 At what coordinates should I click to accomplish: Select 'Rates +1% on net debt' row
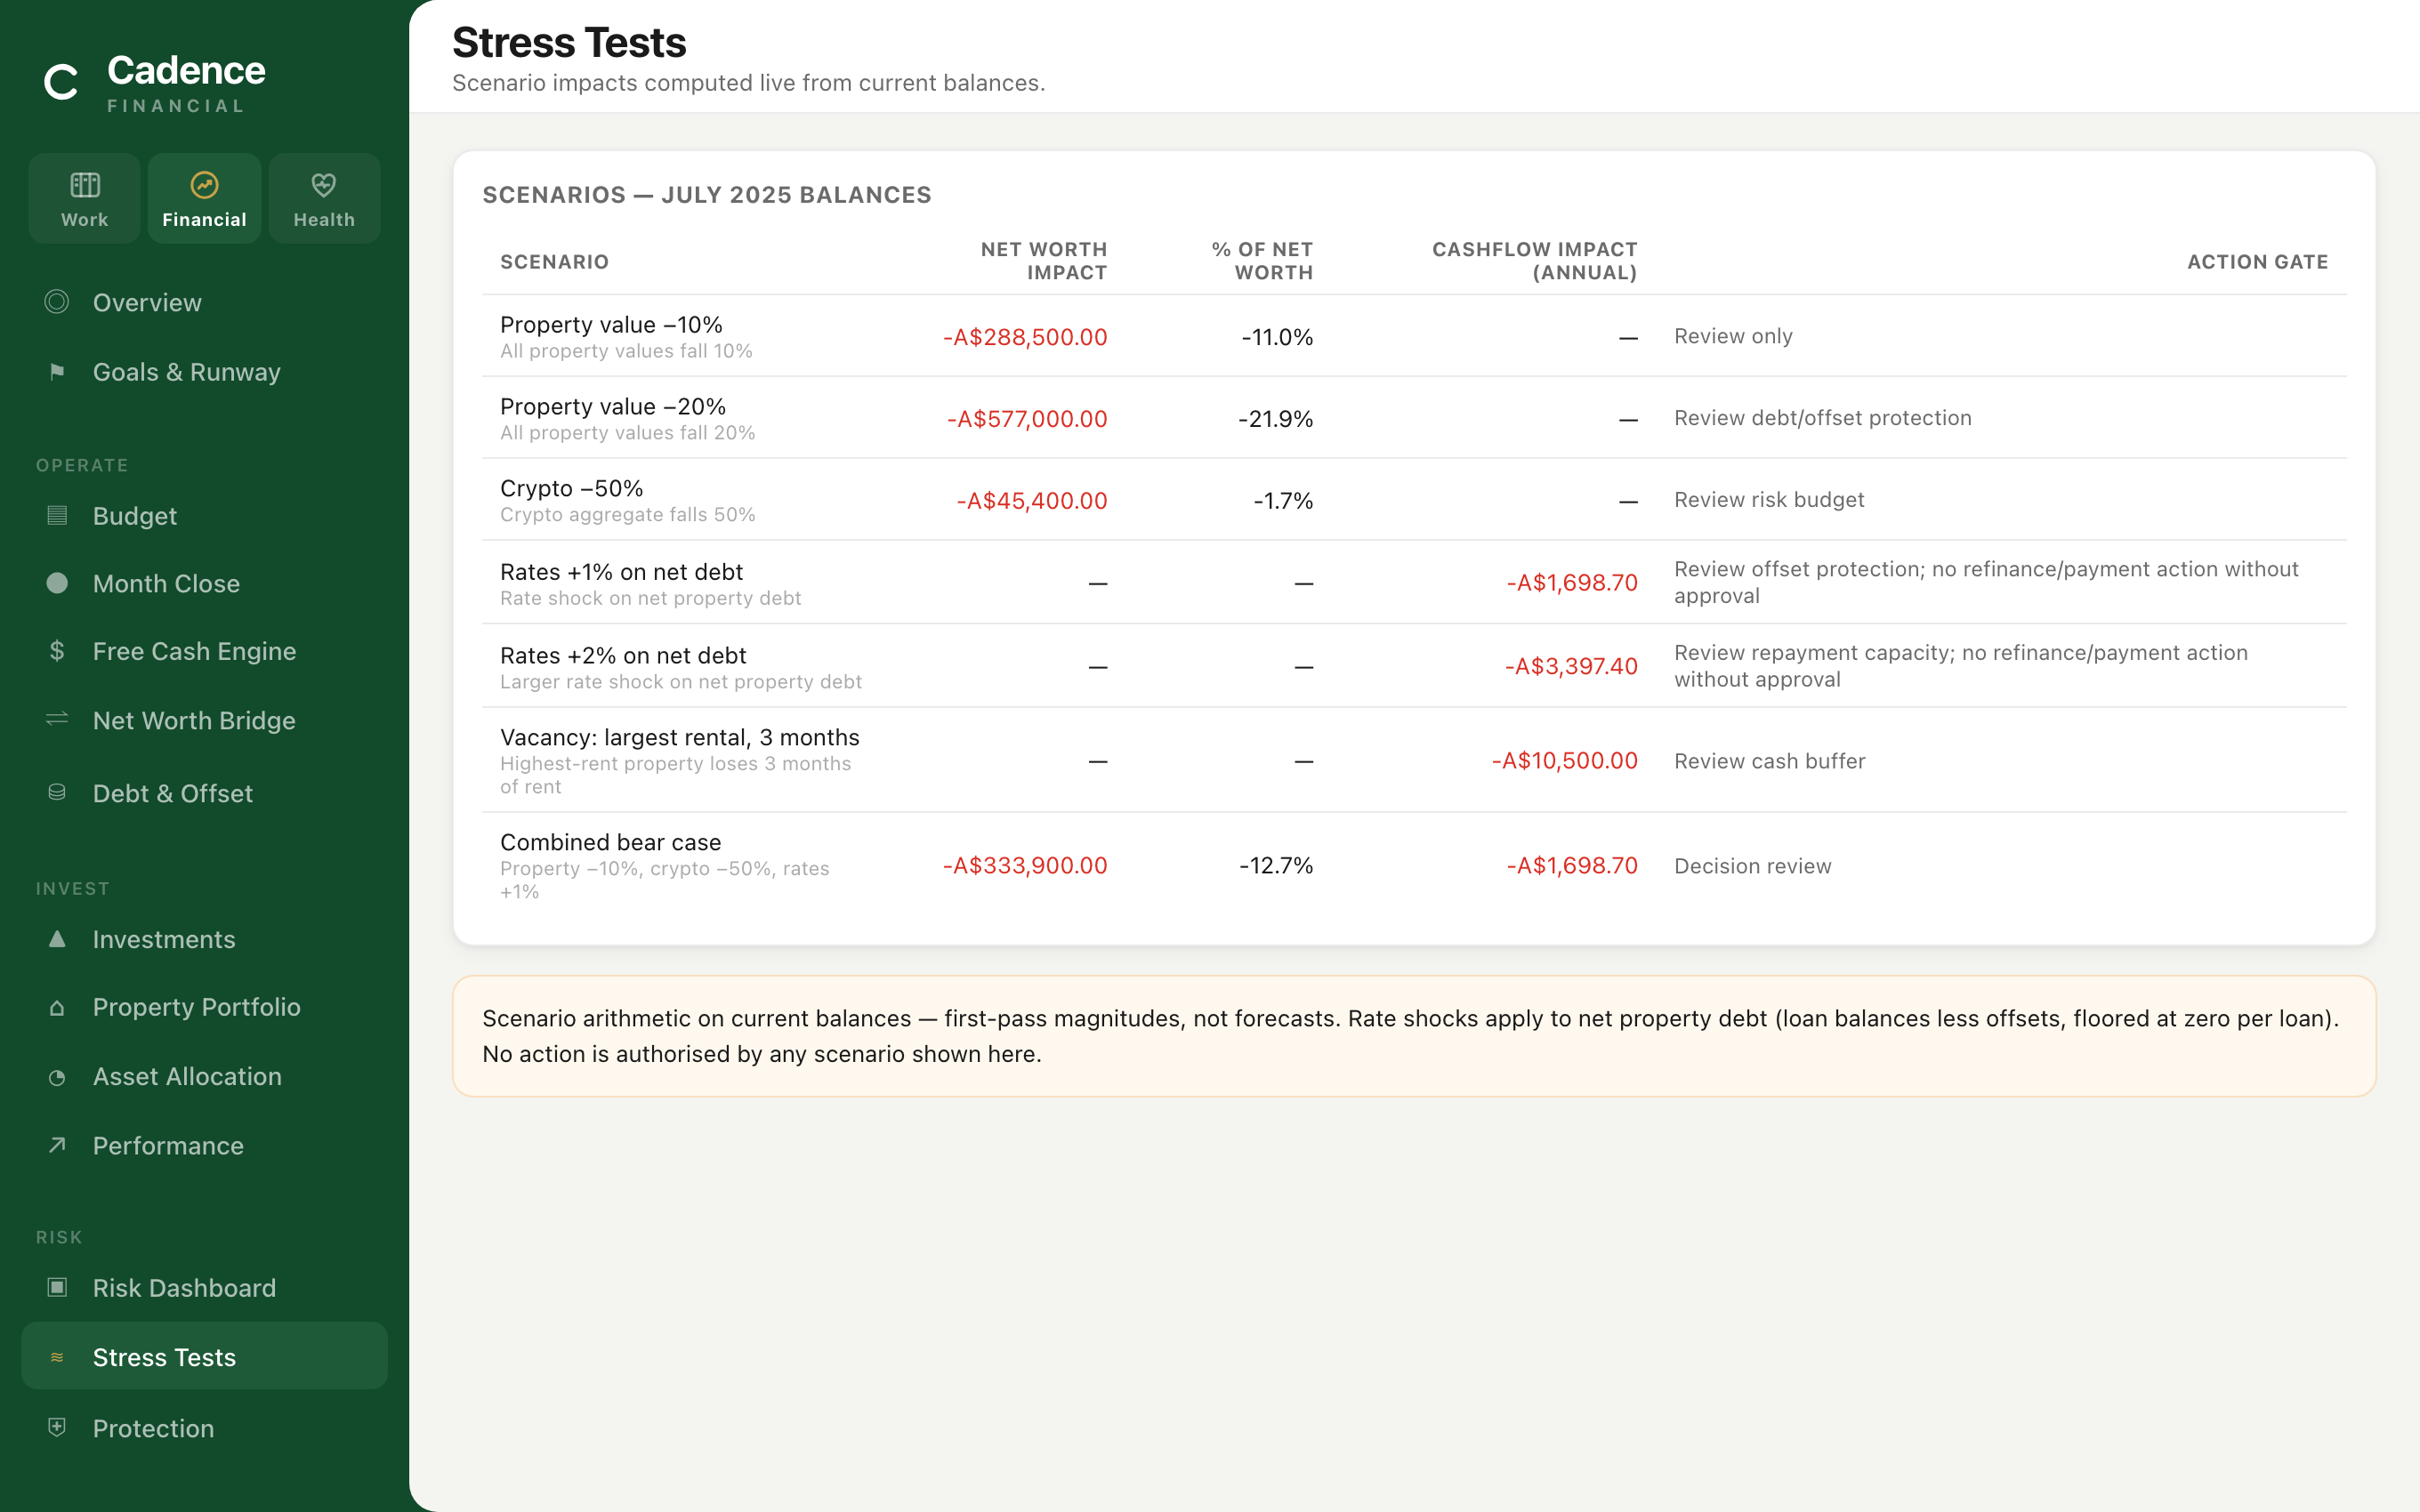pos(1414,583)
